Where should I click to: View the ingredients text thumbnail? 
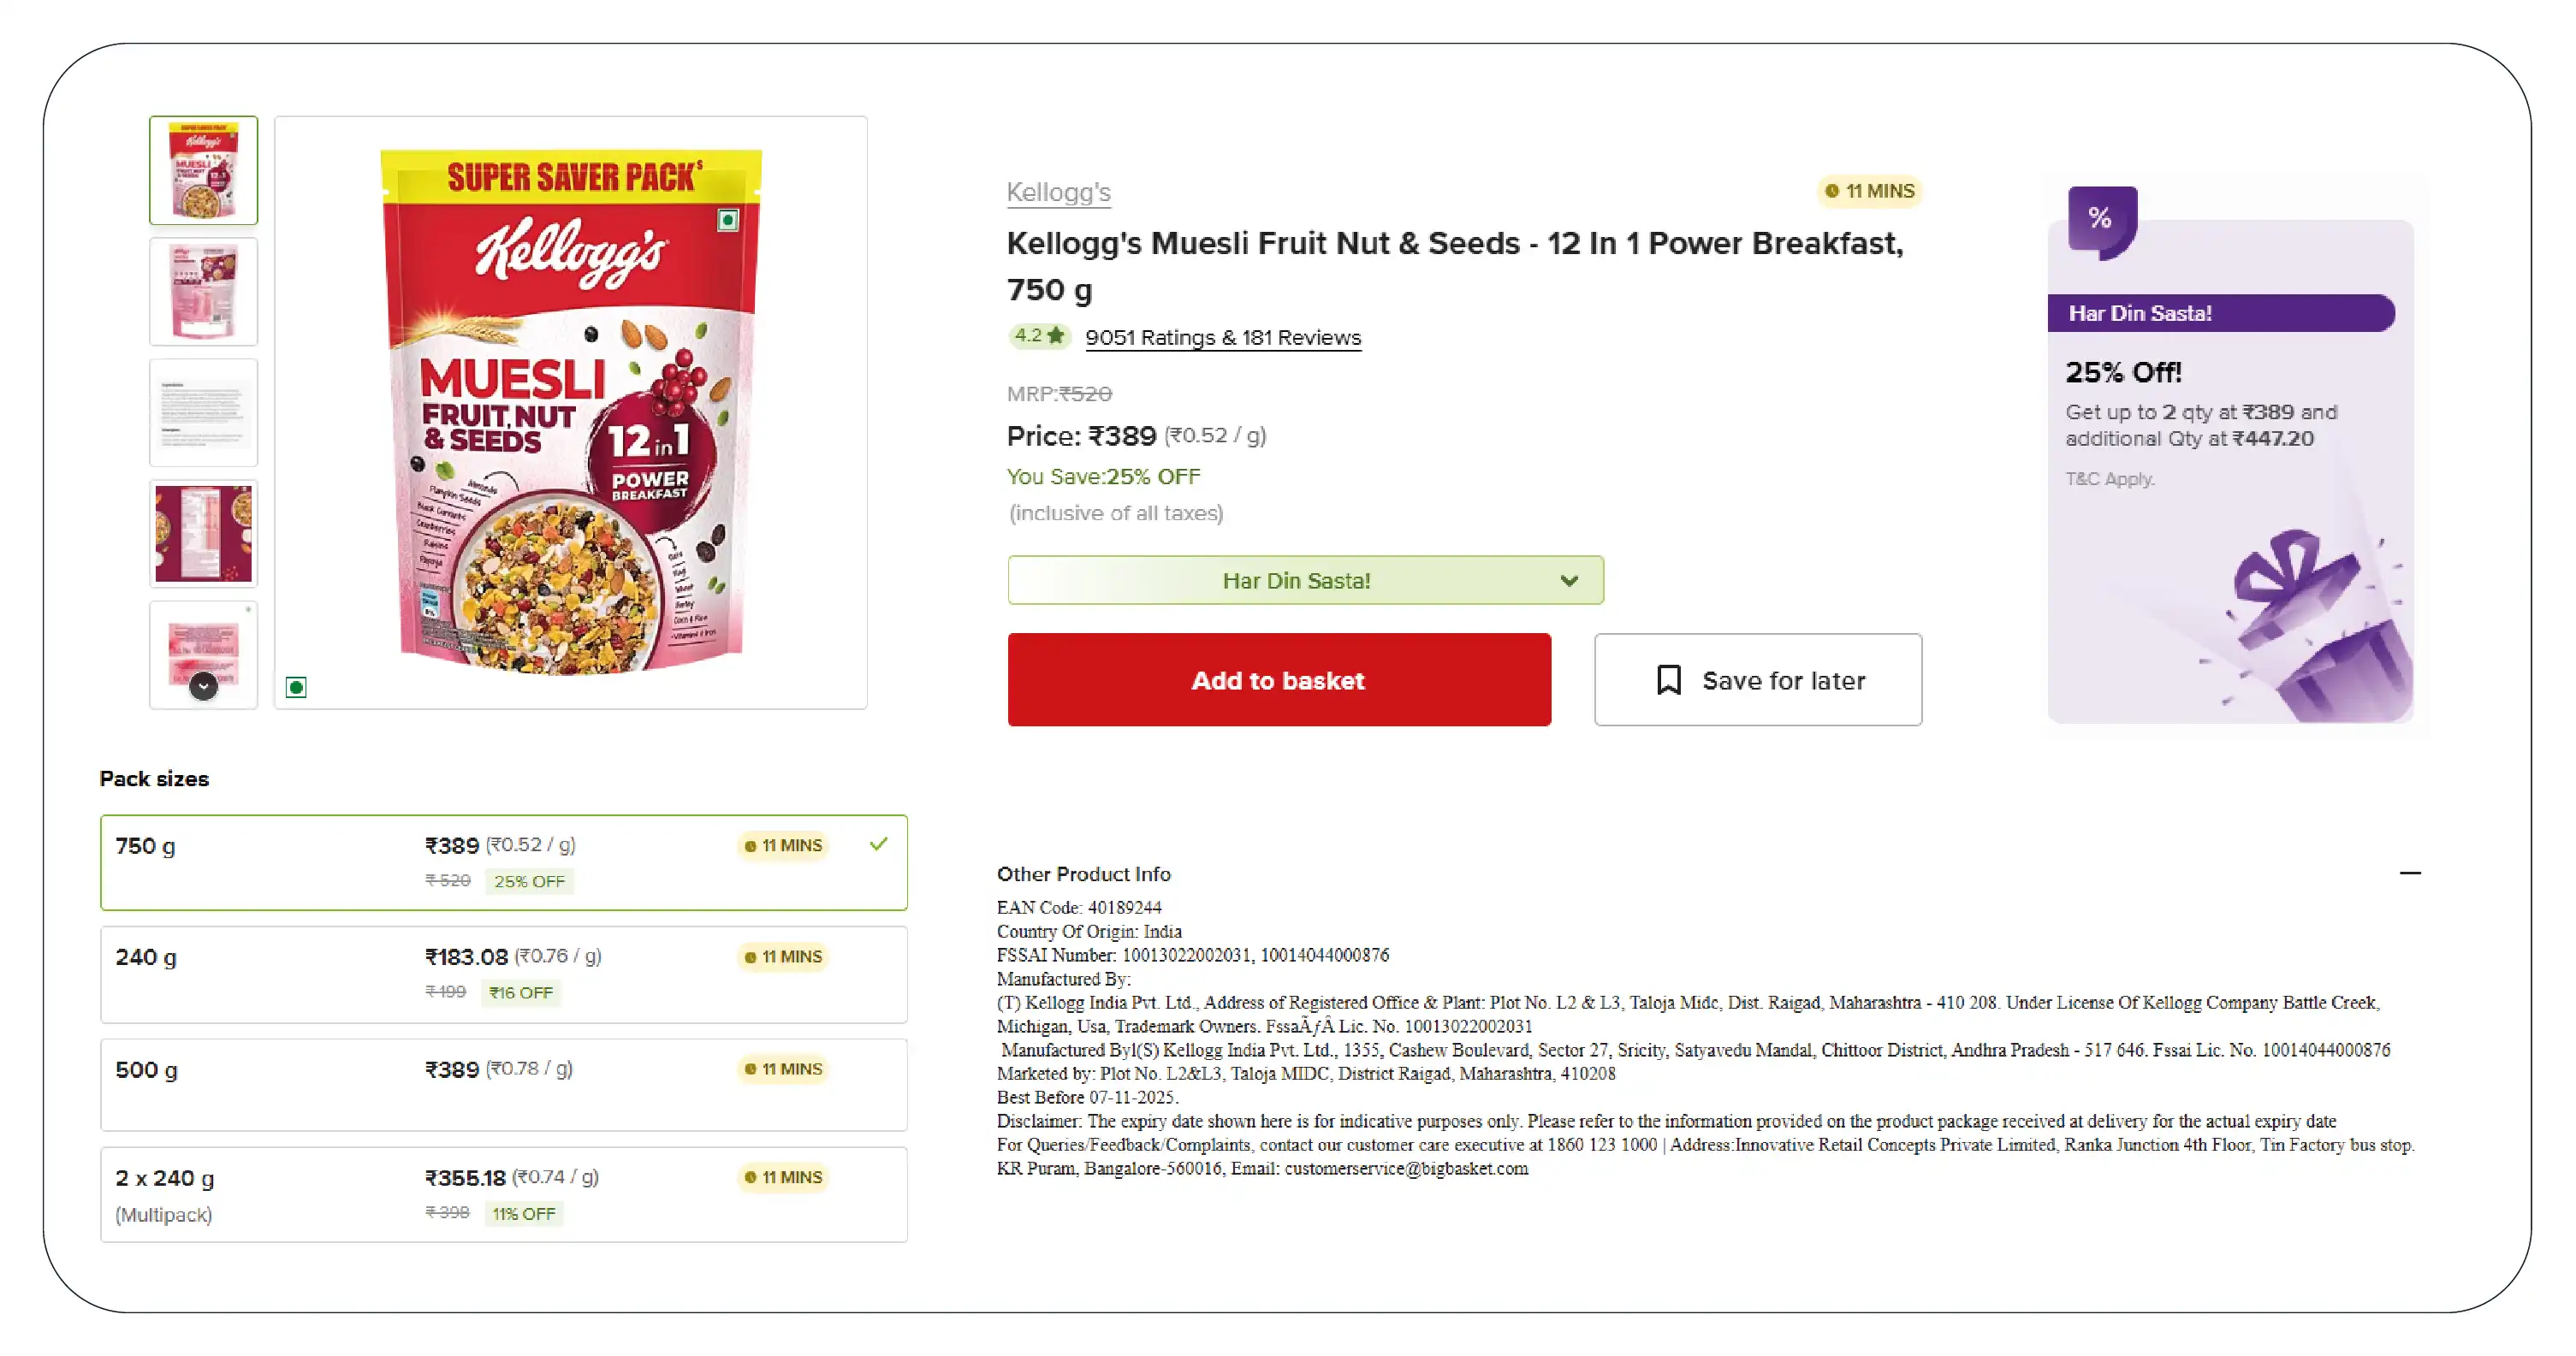[x=204, y=413]
